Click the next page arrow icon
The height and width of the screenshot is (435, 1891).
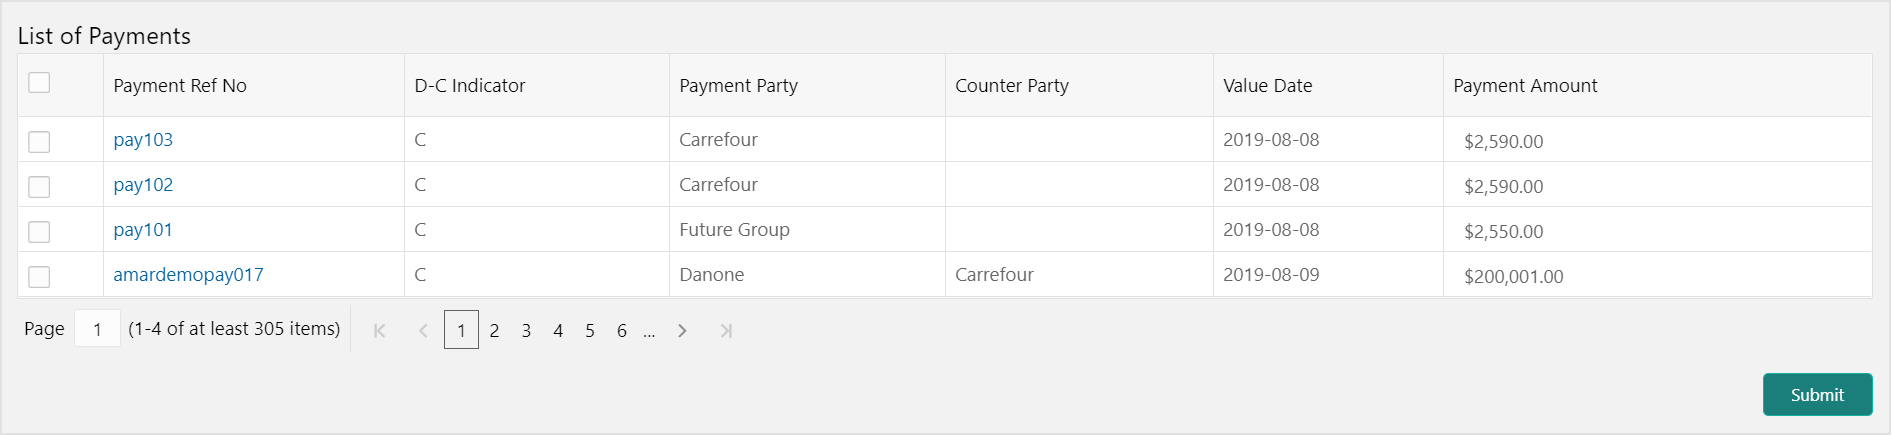[682, 331]
